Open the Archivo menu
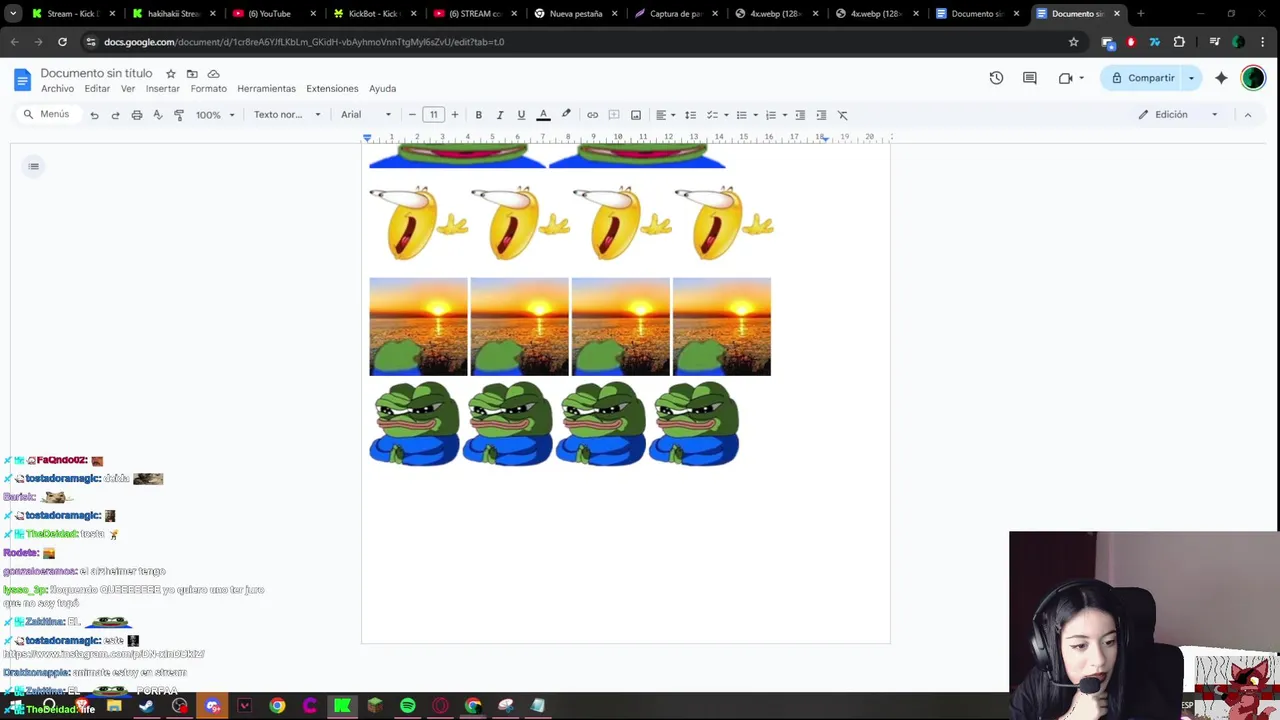The image size is (1280, 720). [x=57, y=89]
